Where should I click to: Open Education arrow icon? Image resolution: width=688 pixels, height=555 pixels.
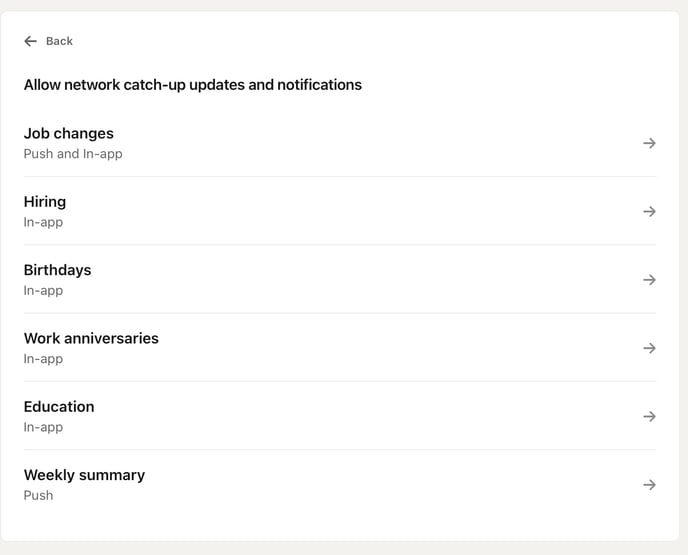(x=649, y=416)
